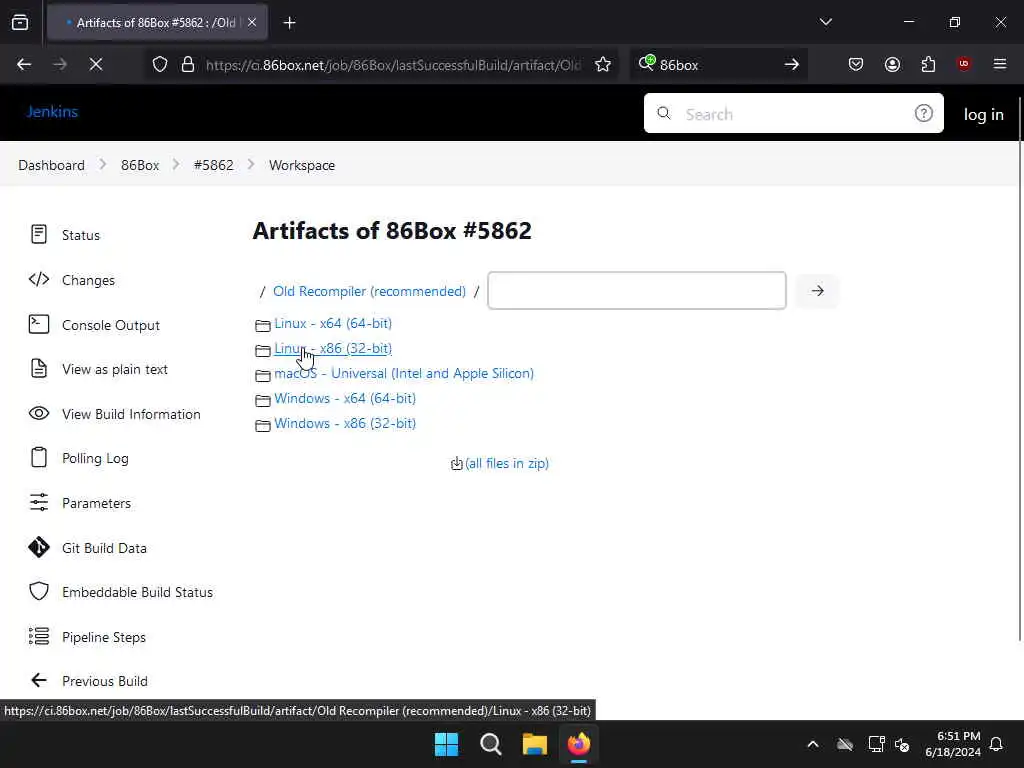Click the page vertical scrollbar
Viewport: 1024px width, 768px height.
coord(1020,369)
